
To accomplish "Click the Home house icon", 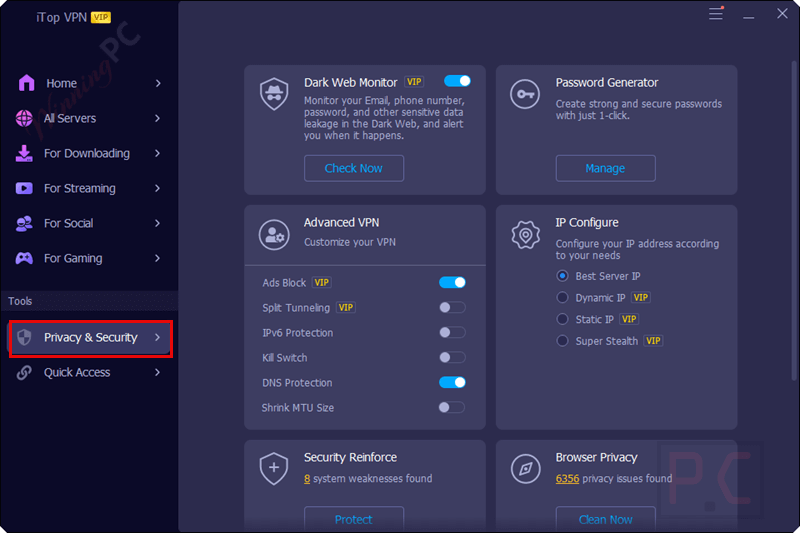I will (26, 83).
